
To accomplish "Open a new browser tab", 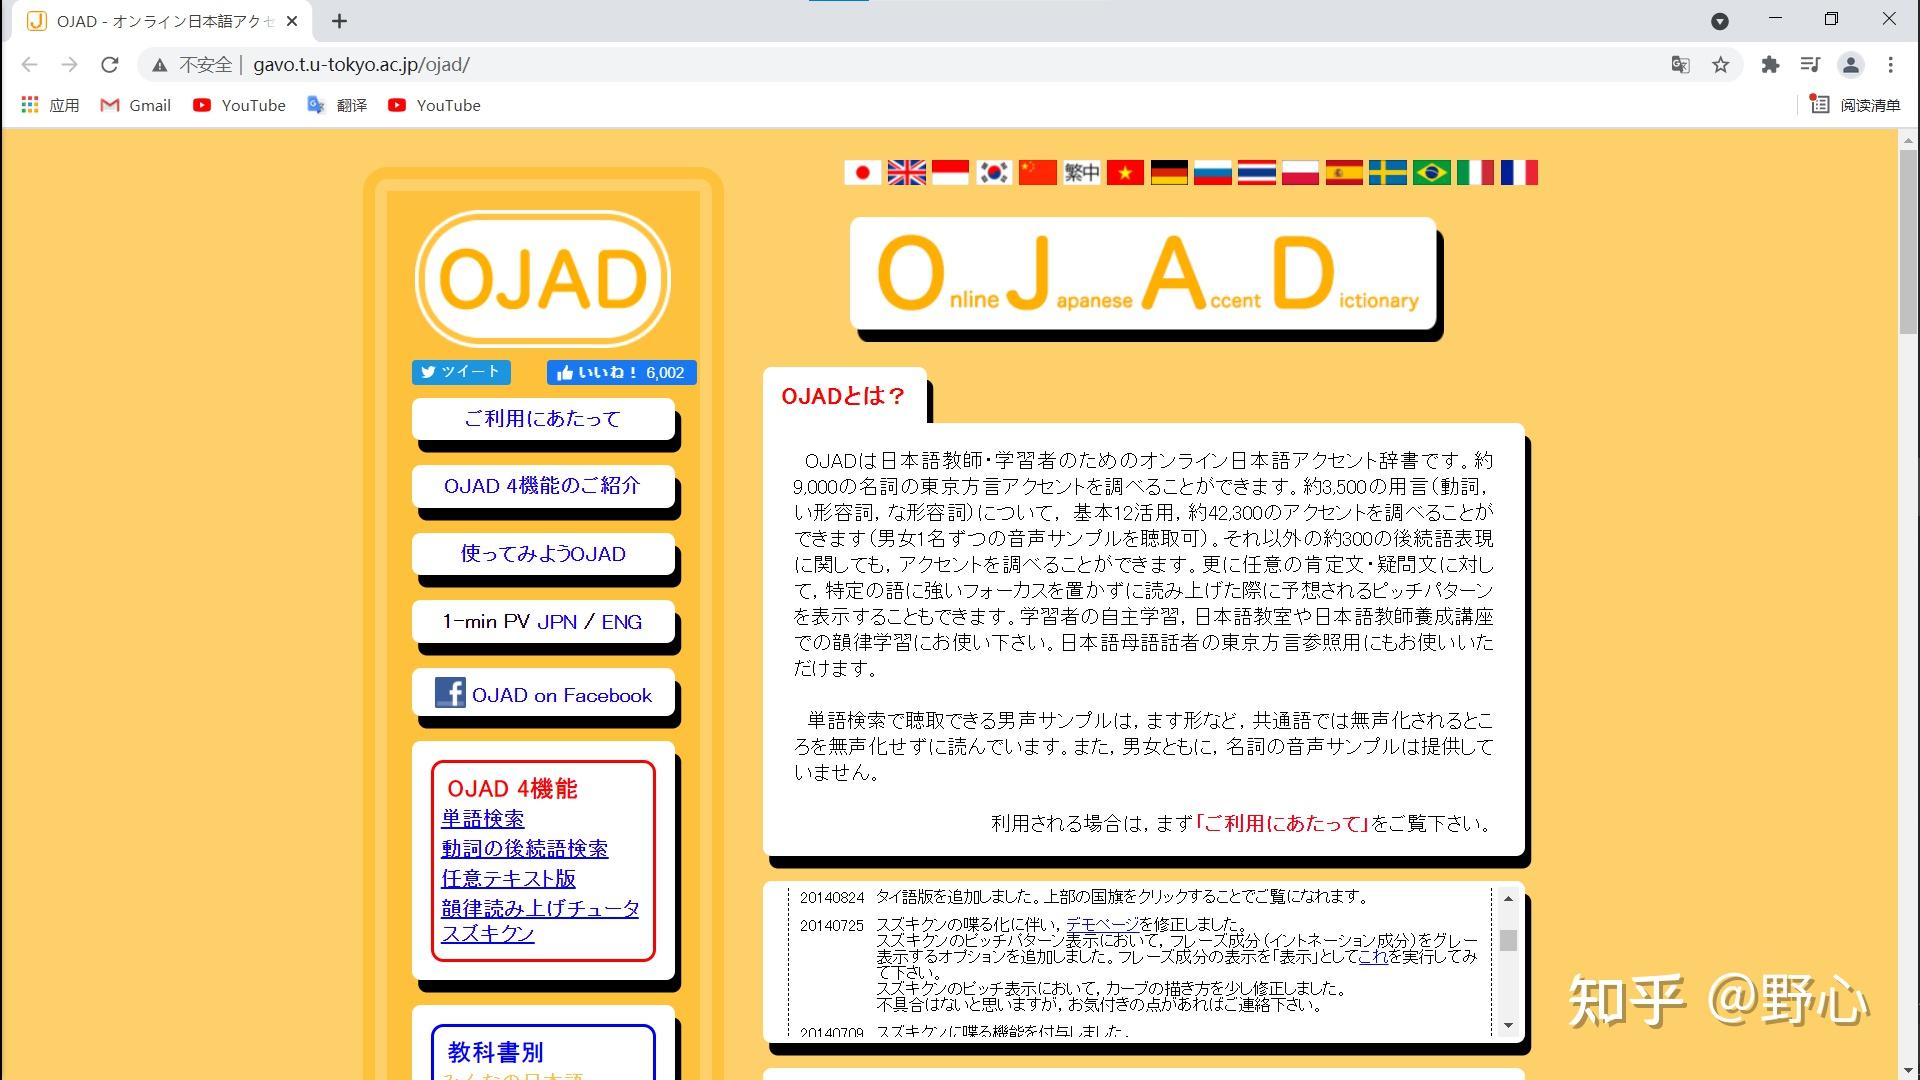I will click(x=339, y=20).
